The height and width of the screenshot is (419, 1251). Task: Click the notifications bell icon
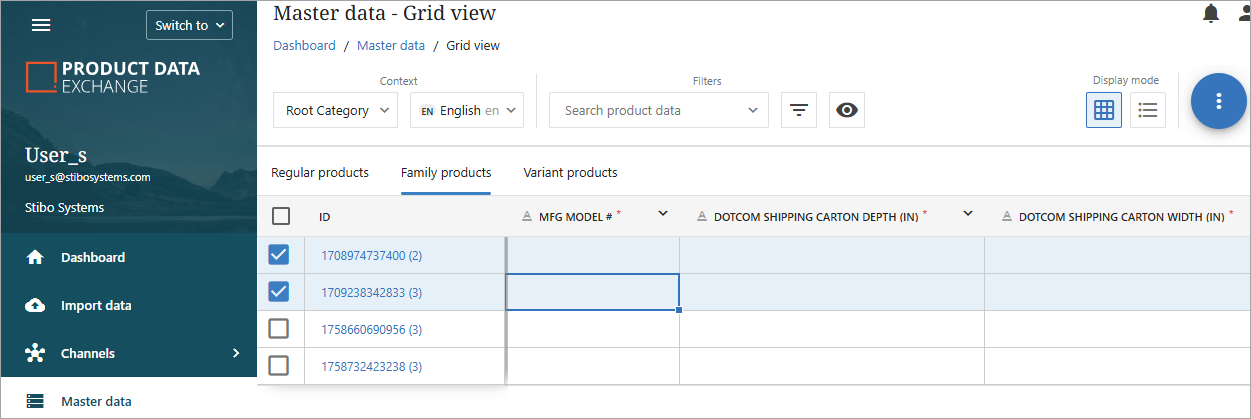[1211, 13]
